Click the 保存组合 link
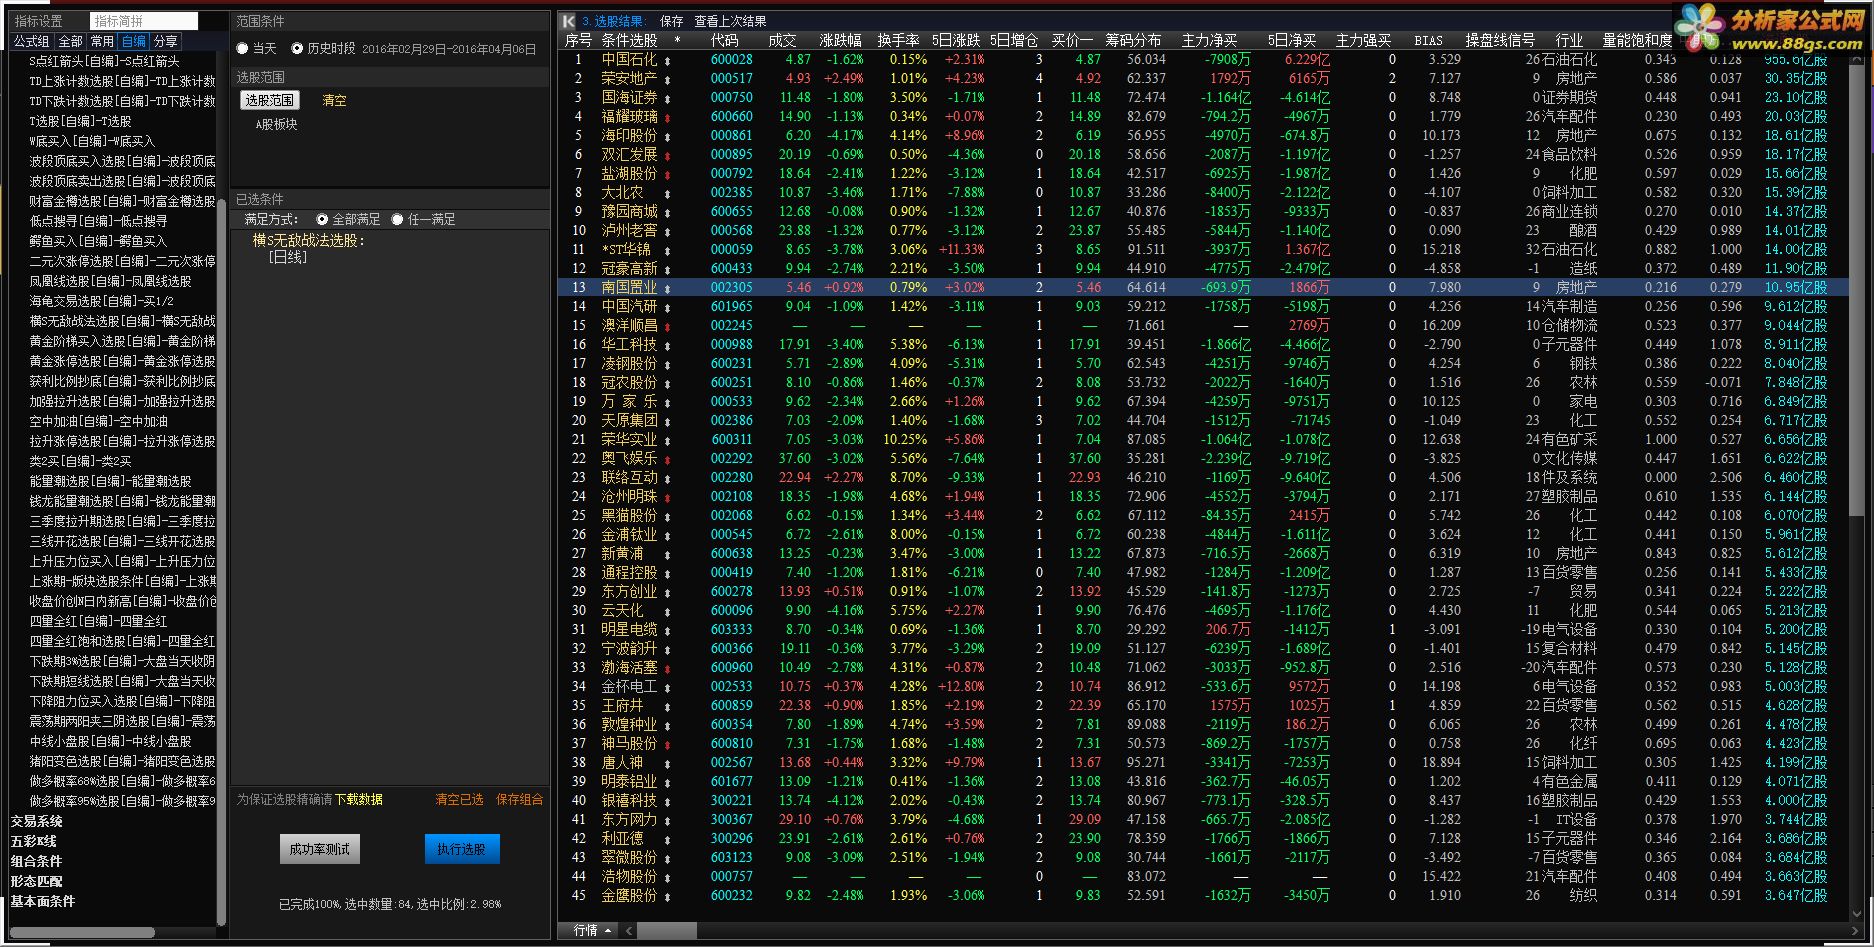Screen dimensions: 1874x947 pyautogui.click(x=520, y=799)
